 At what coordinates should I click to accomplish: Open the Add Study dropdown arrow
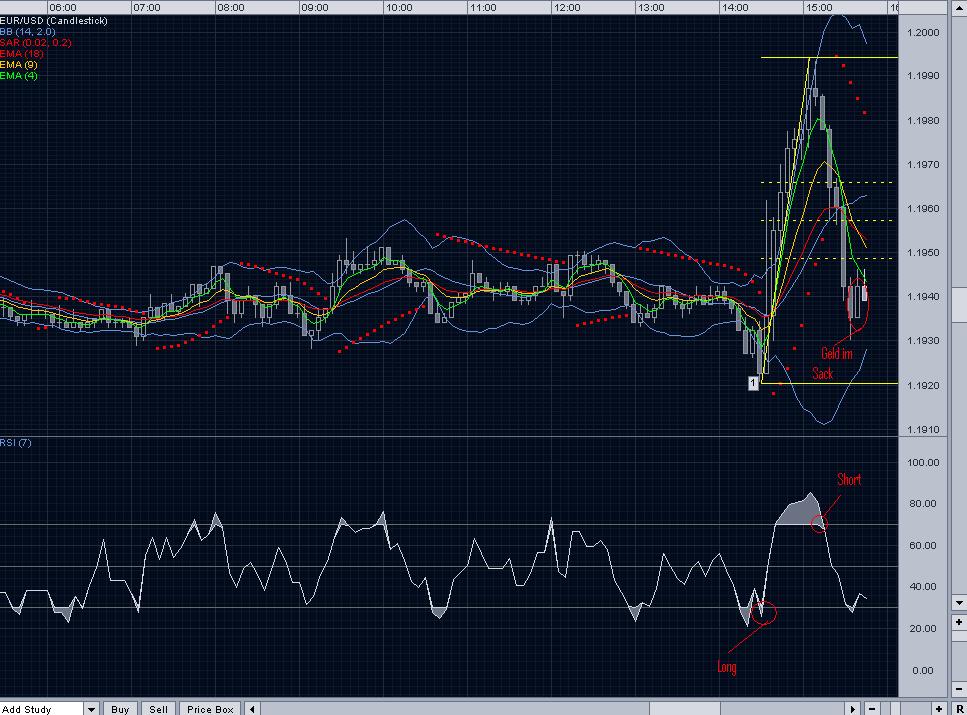pos(92,708)
